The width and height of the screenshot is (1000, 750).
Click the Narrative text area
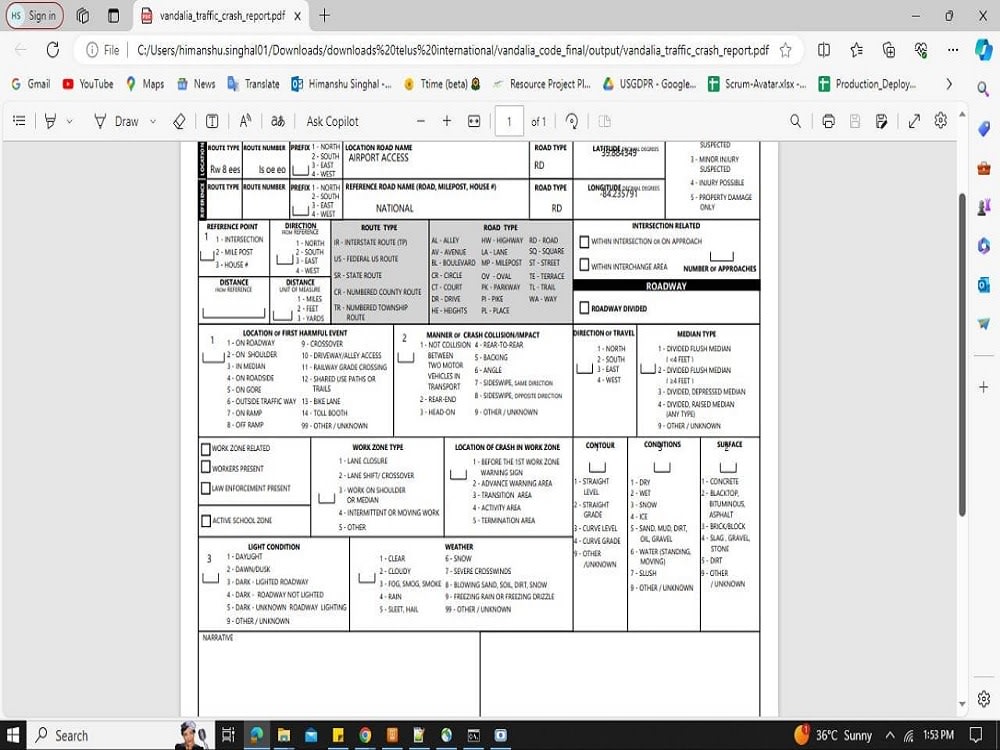coord(339,674)
